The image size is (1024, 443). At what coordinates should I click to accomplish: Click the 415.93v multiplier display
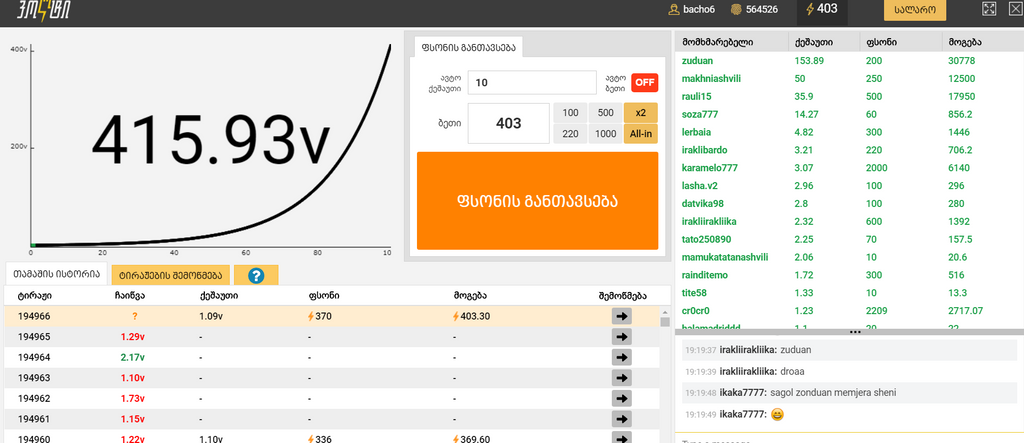(x=211, y=140)
